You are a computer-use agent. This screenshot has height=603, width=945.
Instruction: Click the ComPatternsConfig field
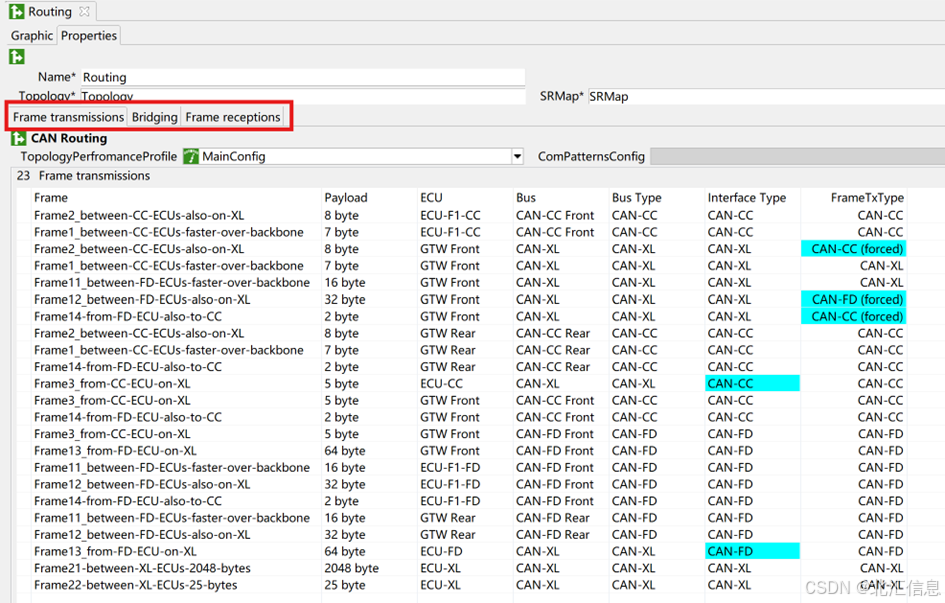point(797,157)
